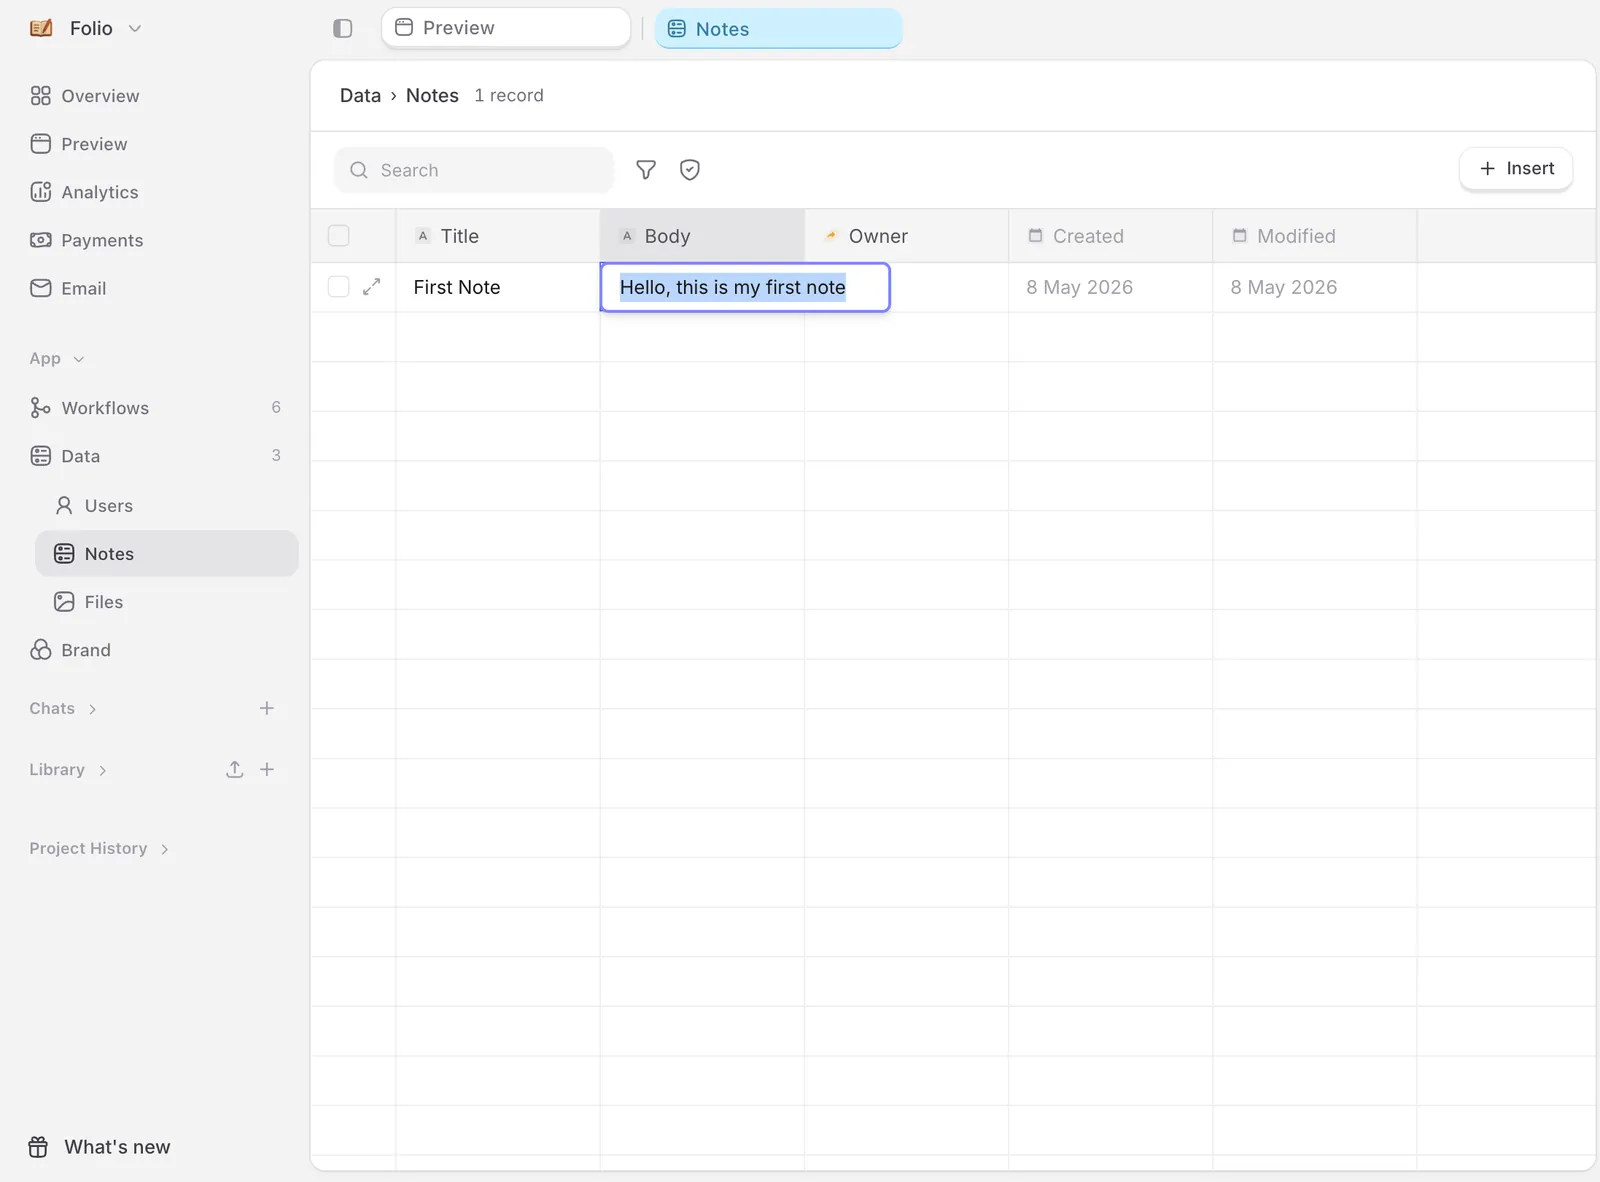Click the Notes breadcrumb
This screenshot has width=1600, height=1182.
[x=432, y=95]
